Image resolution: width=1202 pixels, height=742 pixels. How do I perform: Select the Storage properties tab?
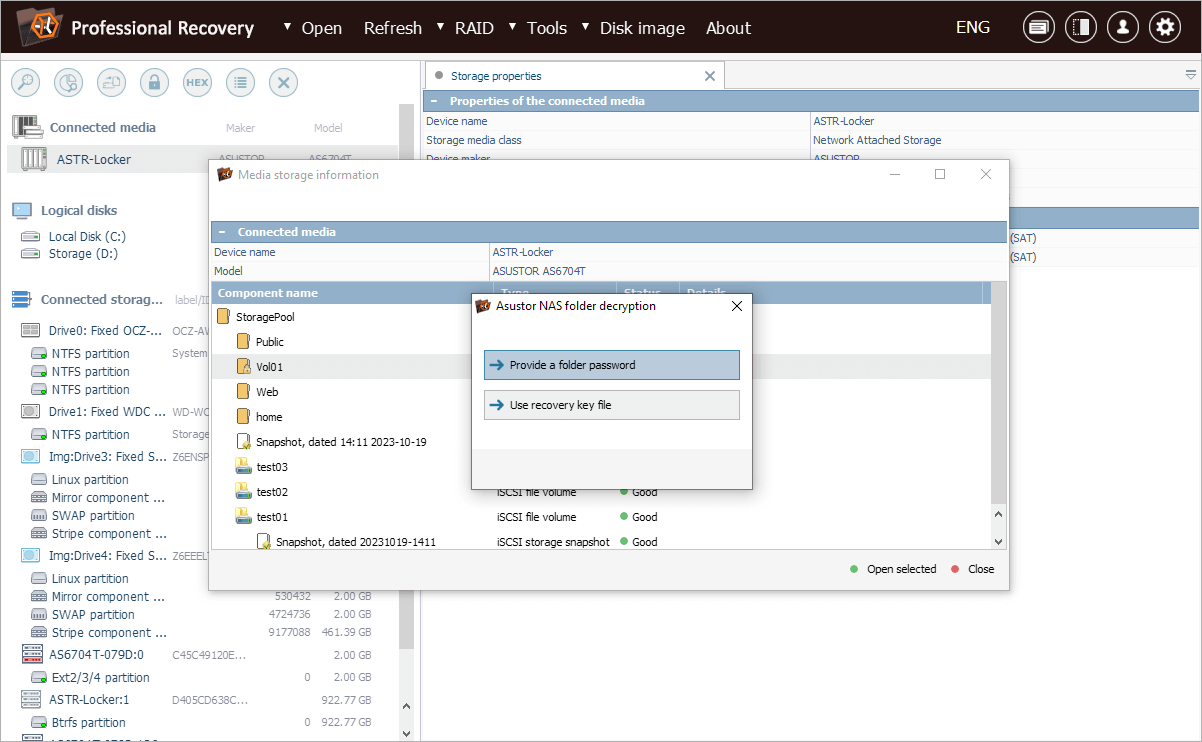(x=495, y=76)
